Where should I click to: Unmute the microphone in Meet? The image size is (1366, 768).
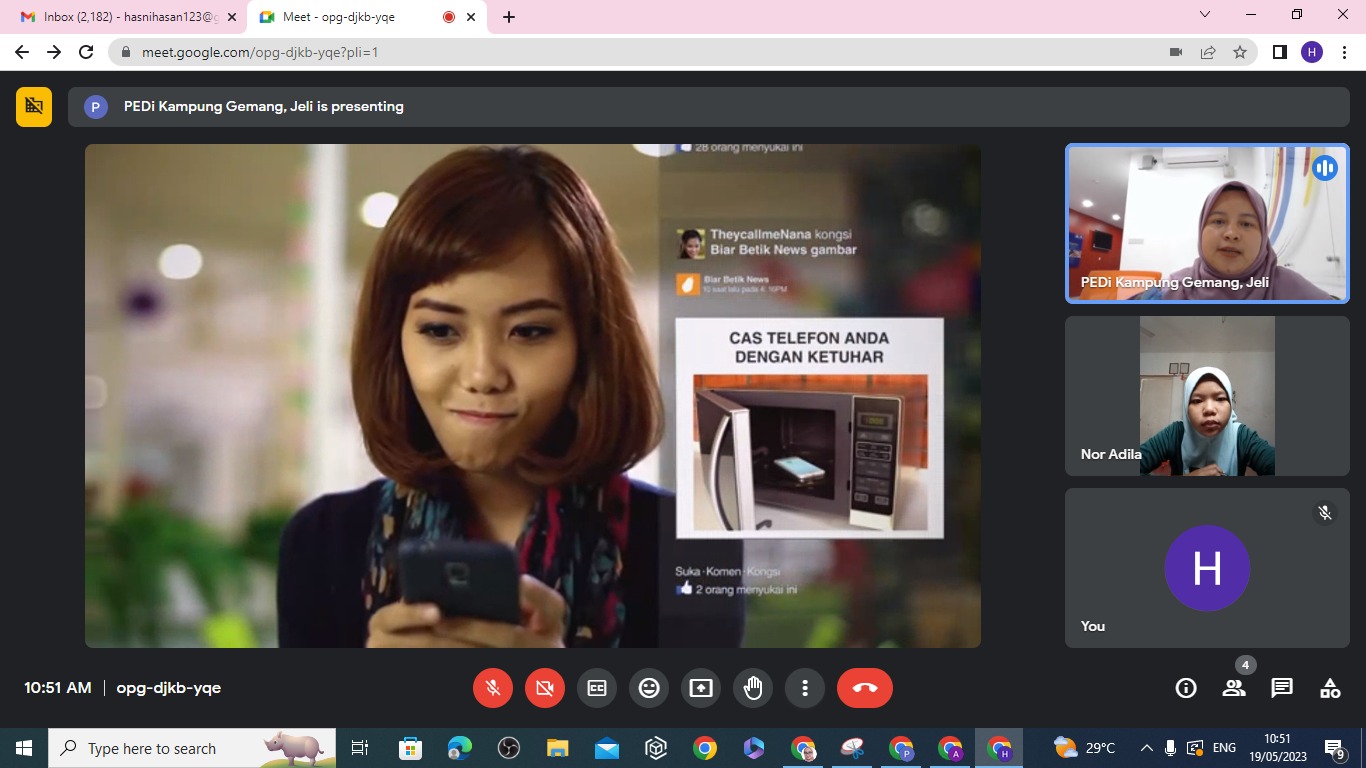[492, 688]
